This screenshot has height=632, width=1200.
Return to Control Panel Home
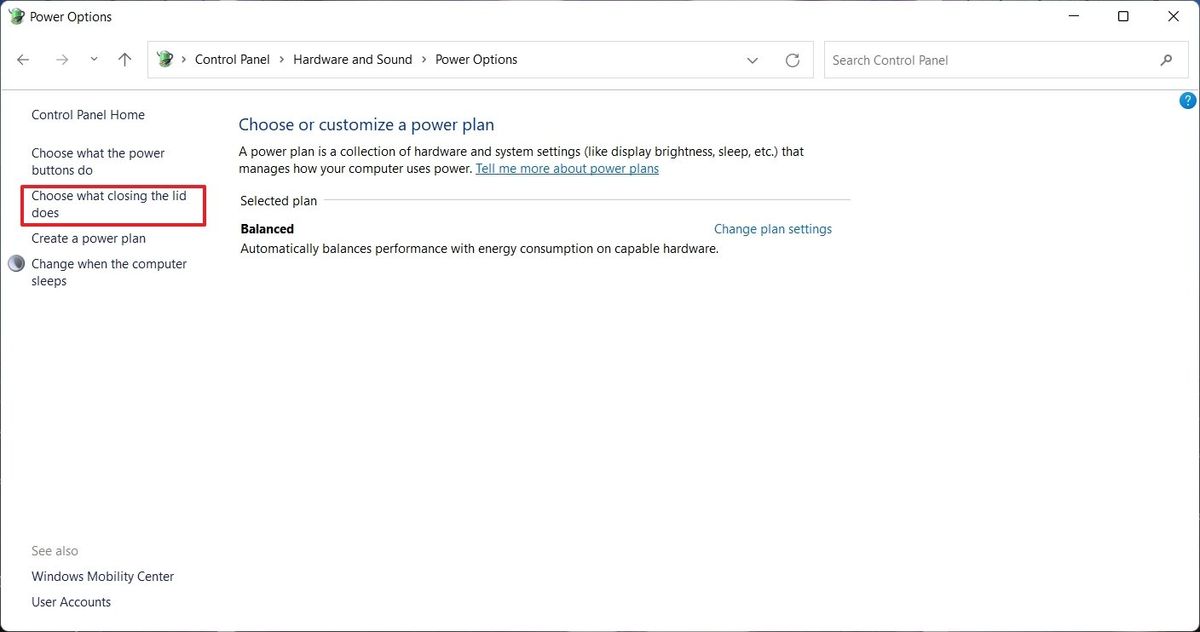click(87, 114)
